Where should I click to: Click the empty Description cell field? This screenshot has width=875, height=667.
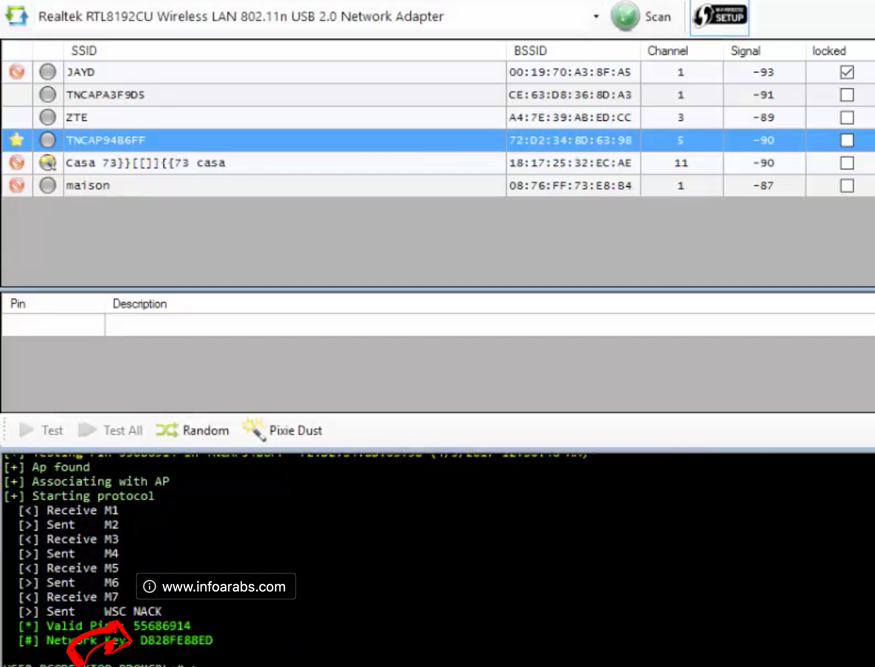pos(490,325)
